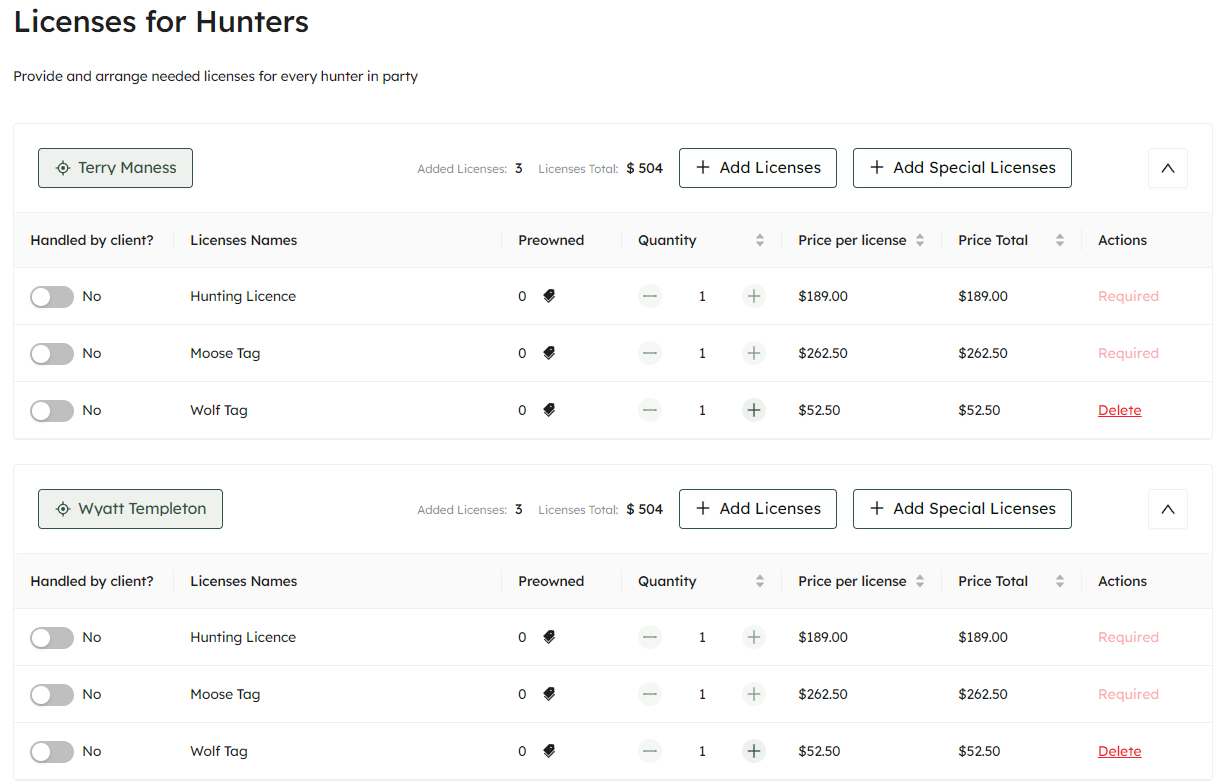Collapse Terry Maness licenses section

pos(1167,168)
